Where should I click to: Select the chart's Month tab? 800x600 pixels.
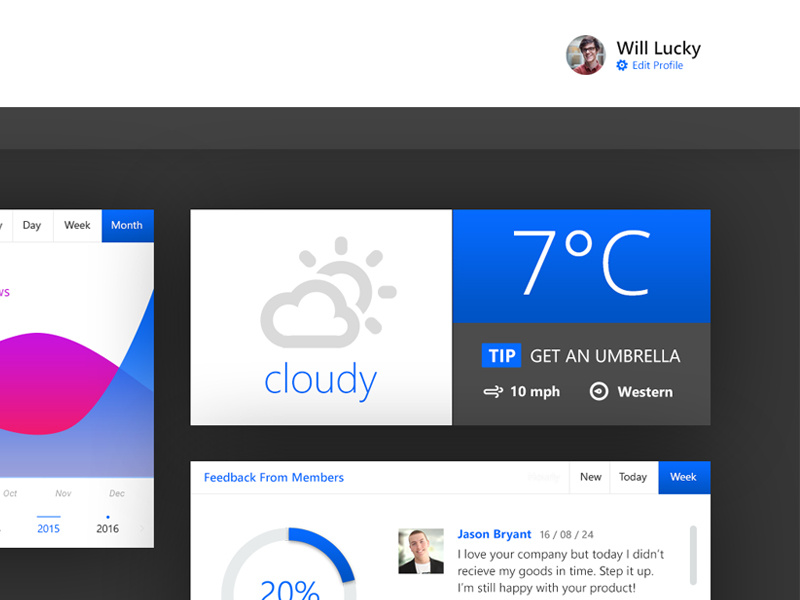pos(127,226)
